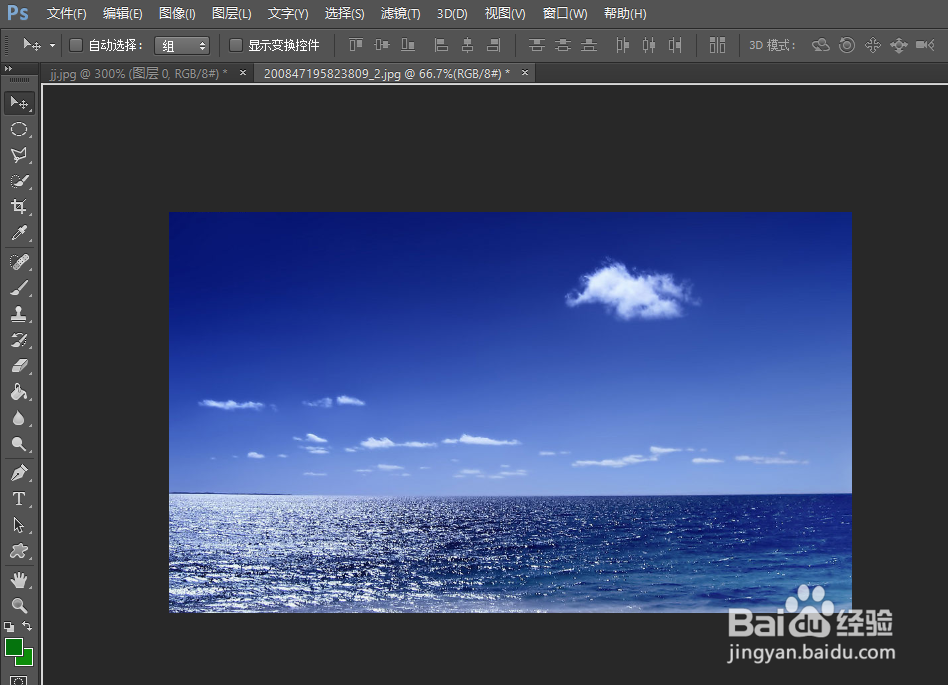This screenshot has height=685, width=948.
Task: Open Move tool preset picker arrow
Action: [x=53, y=45]
